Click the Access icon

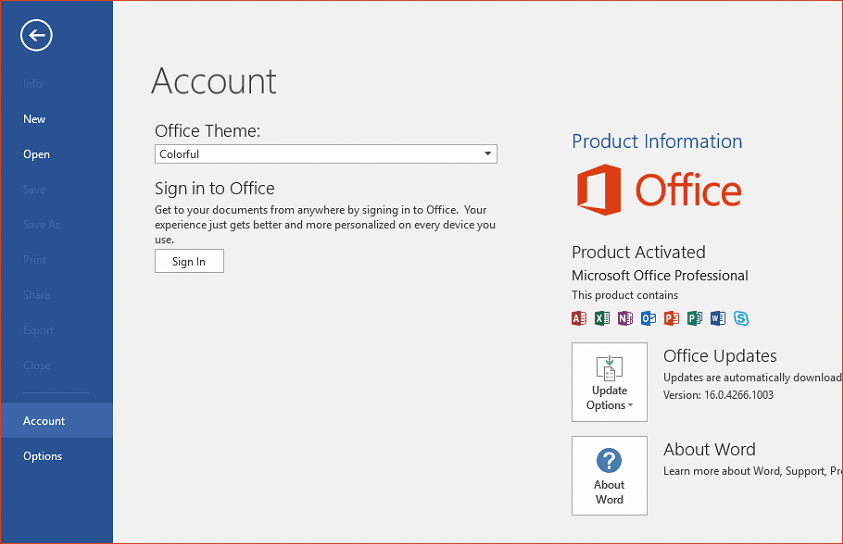click(x=579, y=319)
